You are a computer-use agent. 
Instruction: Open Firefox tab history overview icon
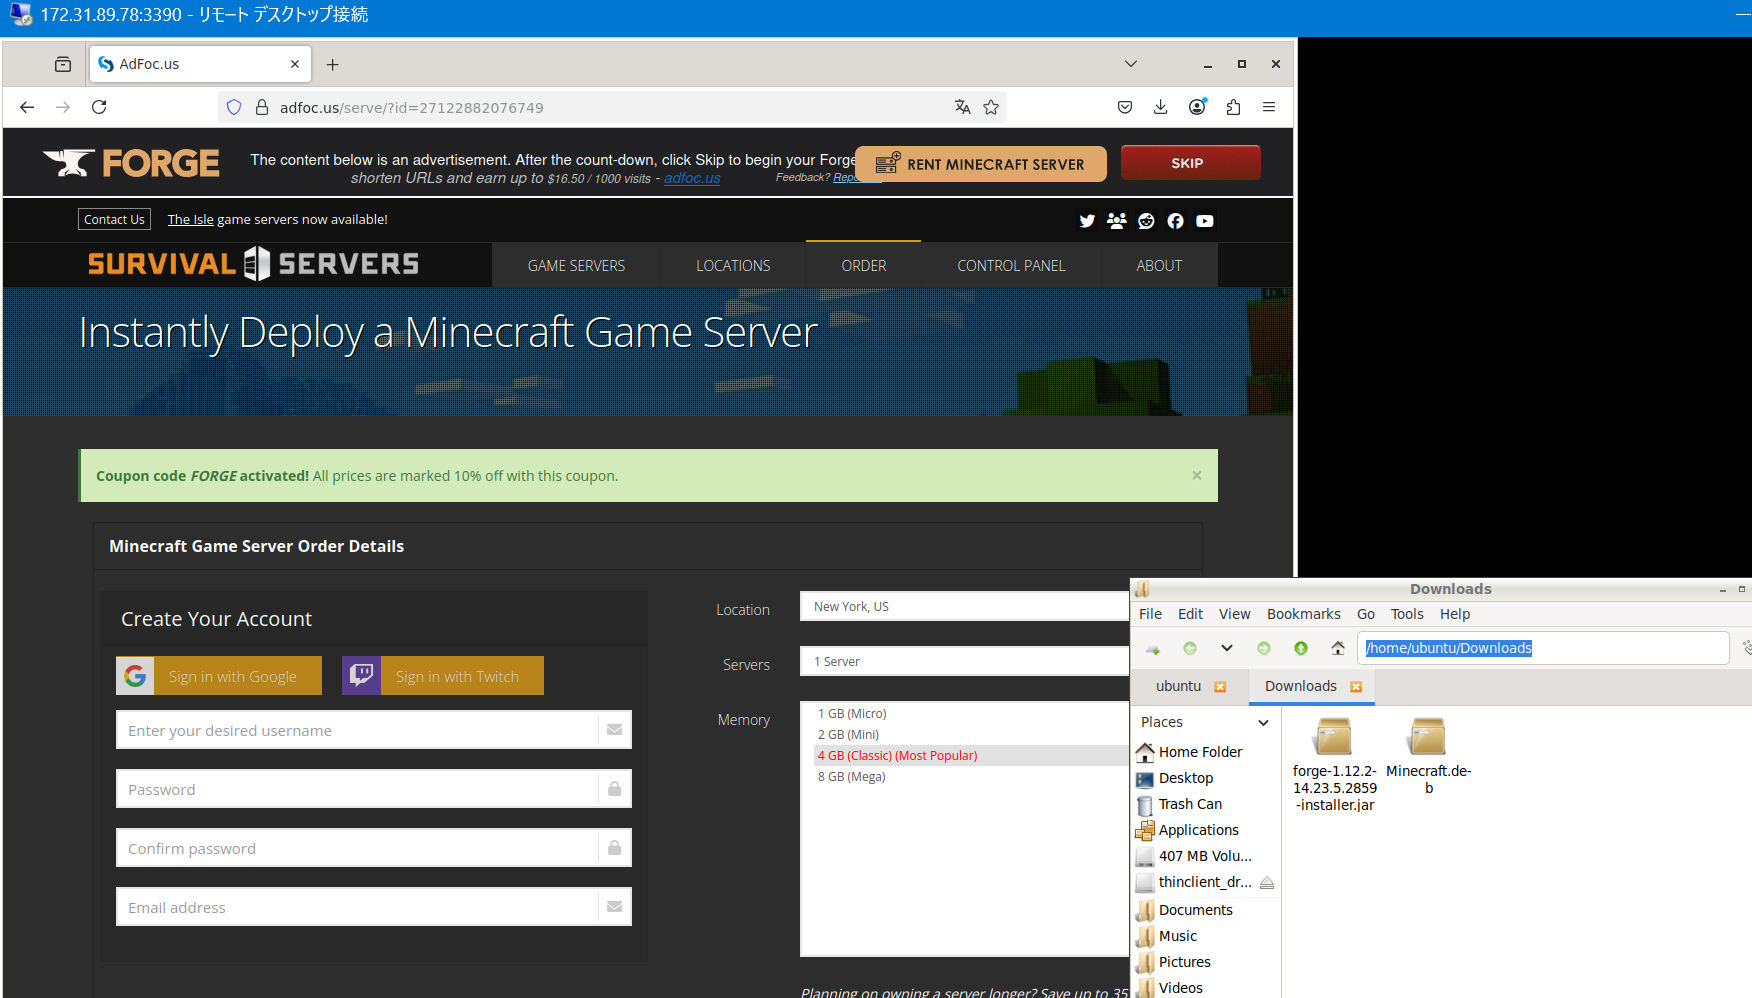tap(63, 64)
